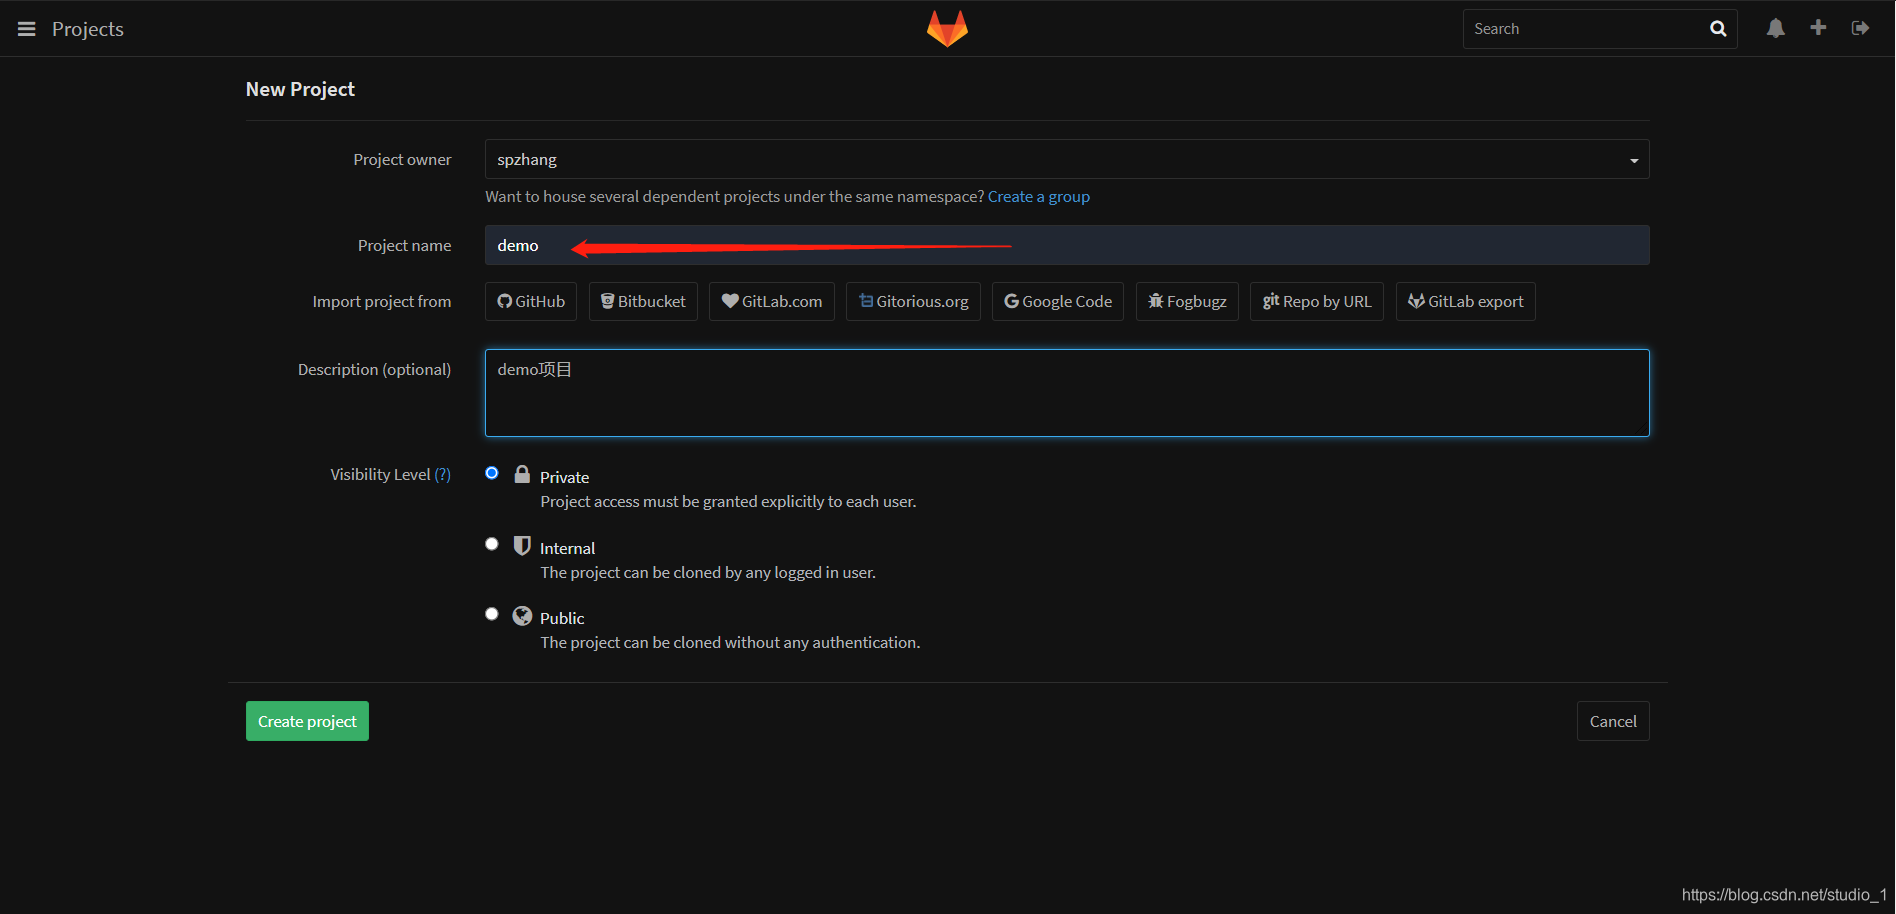Click the Create a group link

point(1039,197)
